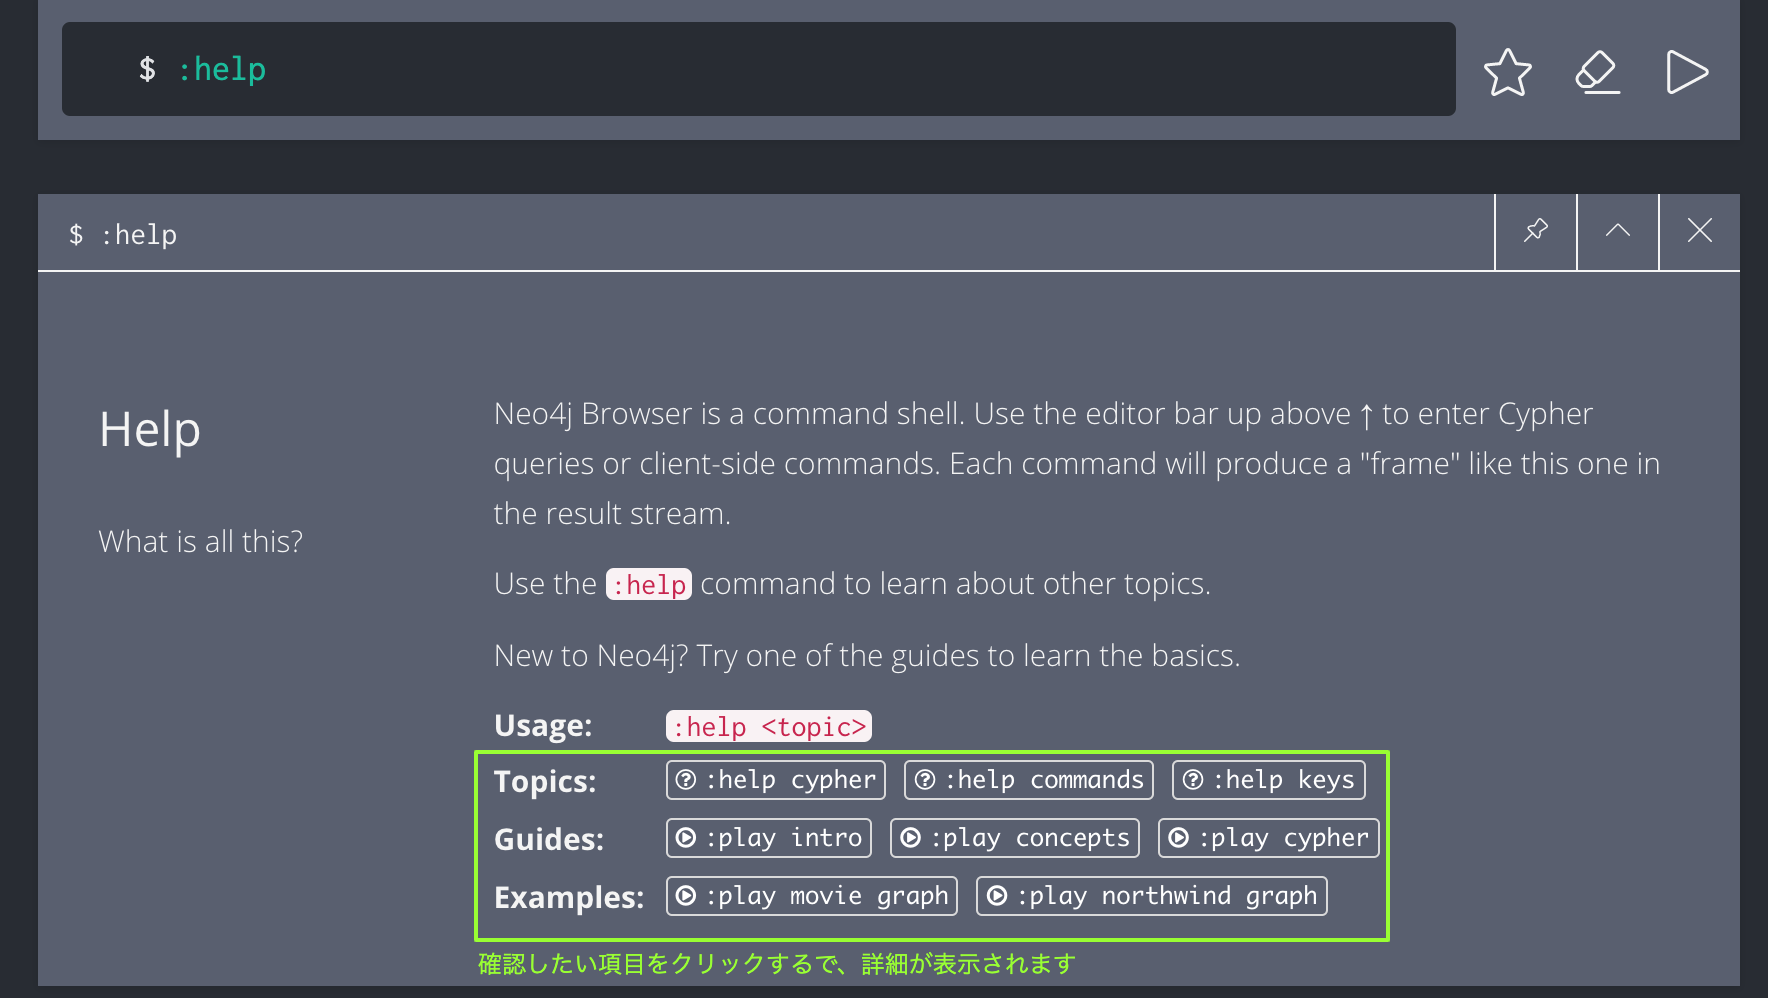The width and height of the screenshot is (1768, 998).
Task: Click the :help <topic> usage code
Action: [769, 726]
